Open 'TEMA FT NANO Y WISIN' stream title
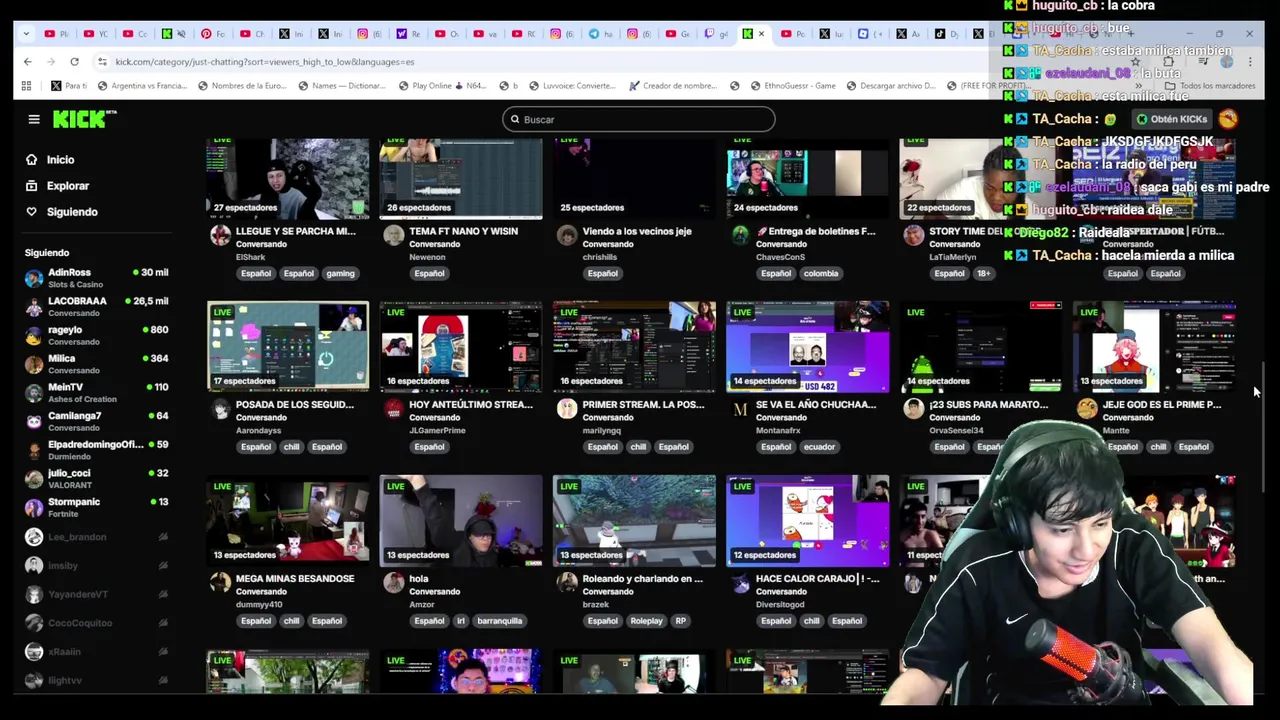 point(463,231)
